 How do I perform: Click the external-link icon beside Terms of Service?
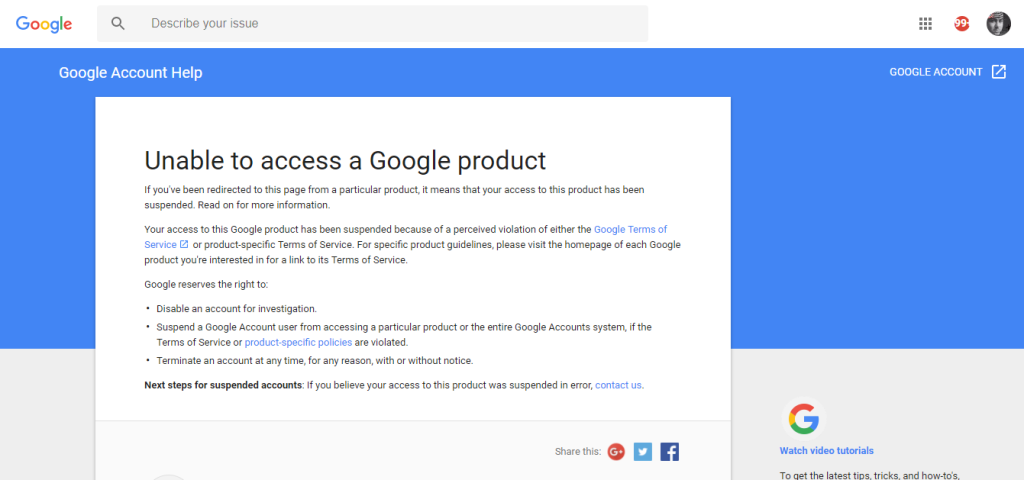184,245
